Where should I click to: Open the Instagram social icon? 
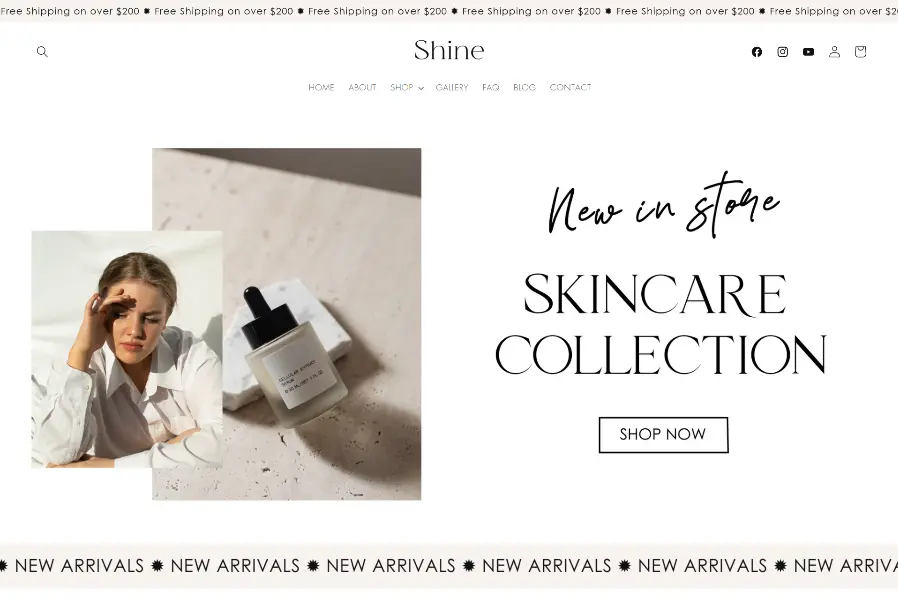coord(783,52)
